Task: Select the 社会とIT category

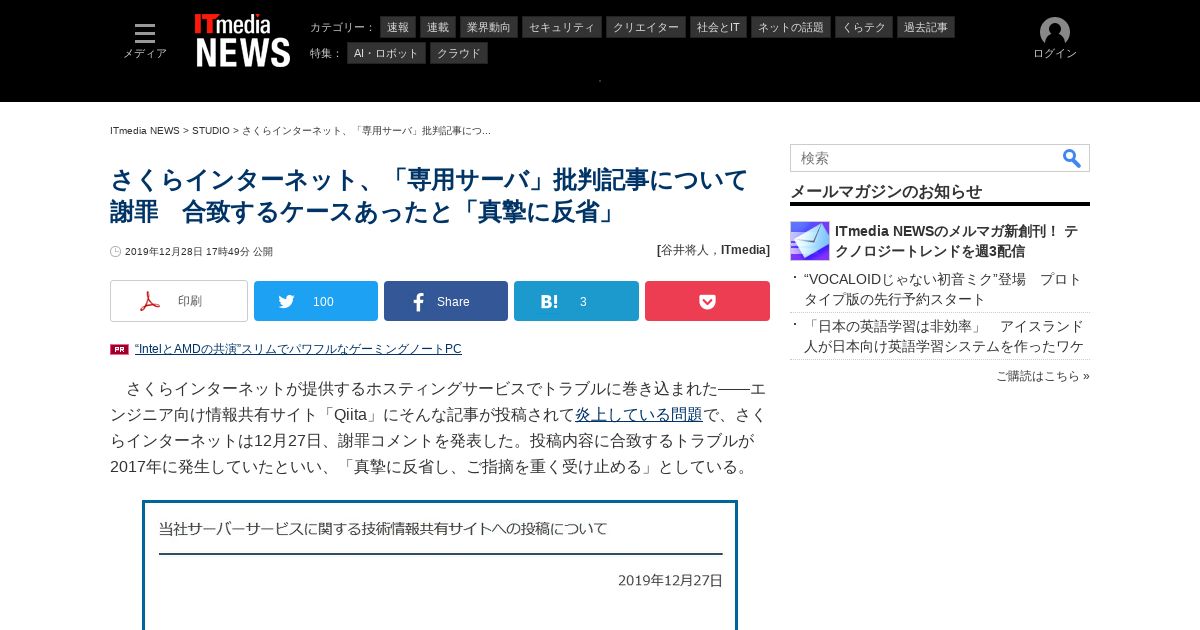Action: (x=719, y=27)
